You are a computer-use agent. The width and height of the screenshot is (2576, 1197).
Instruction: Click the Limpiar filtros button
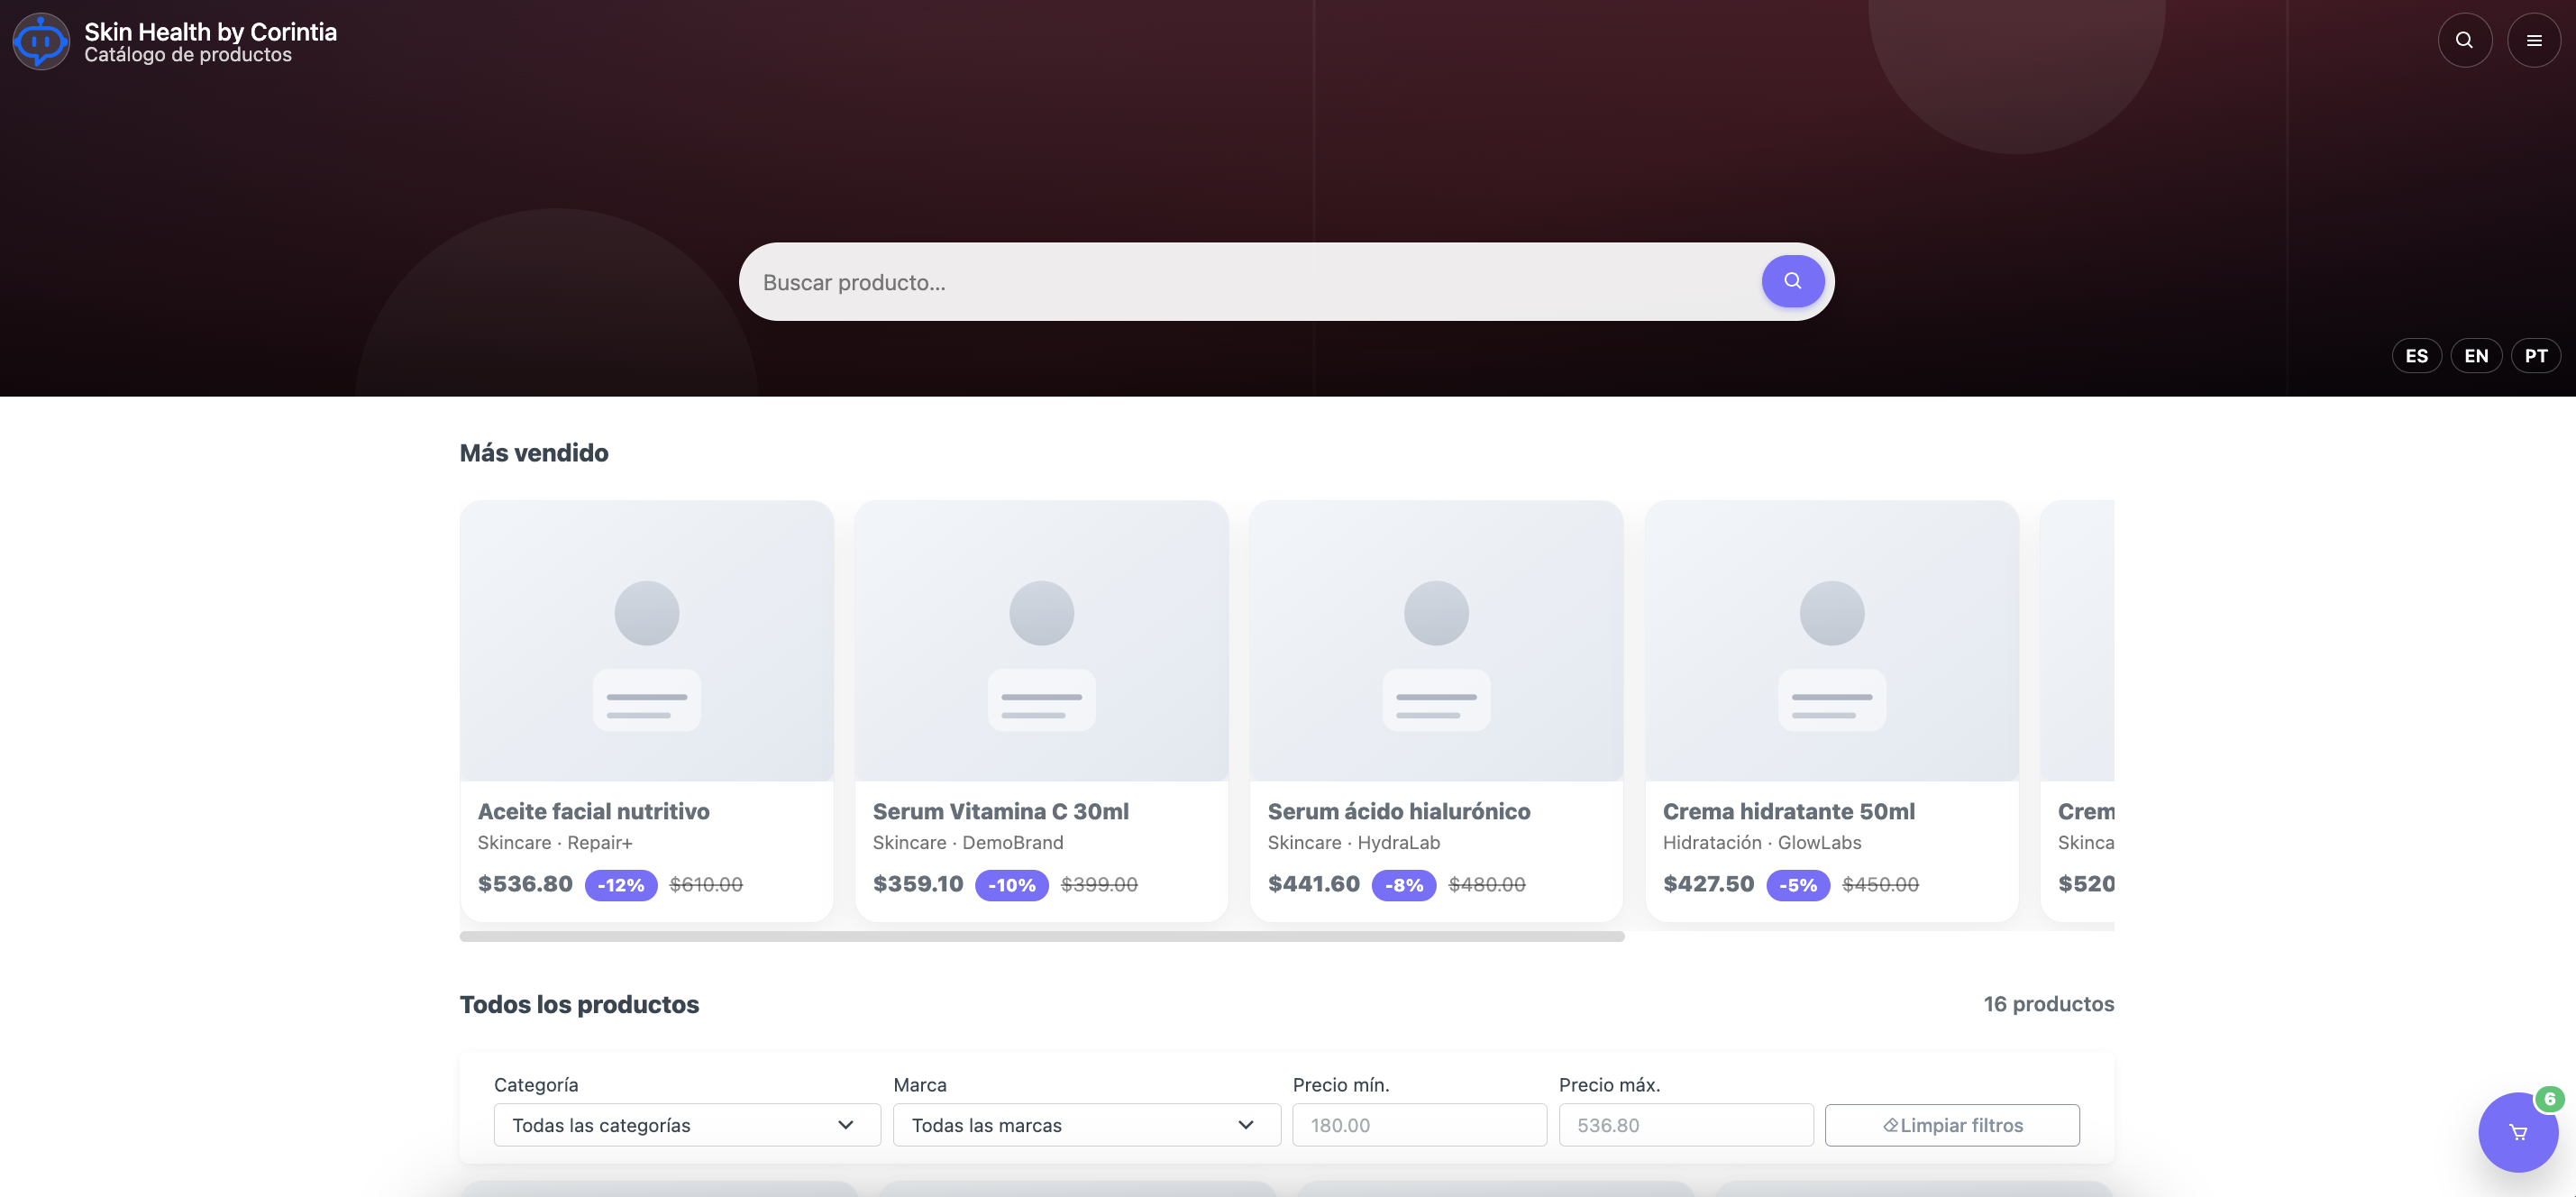tap(1960, 1126)
